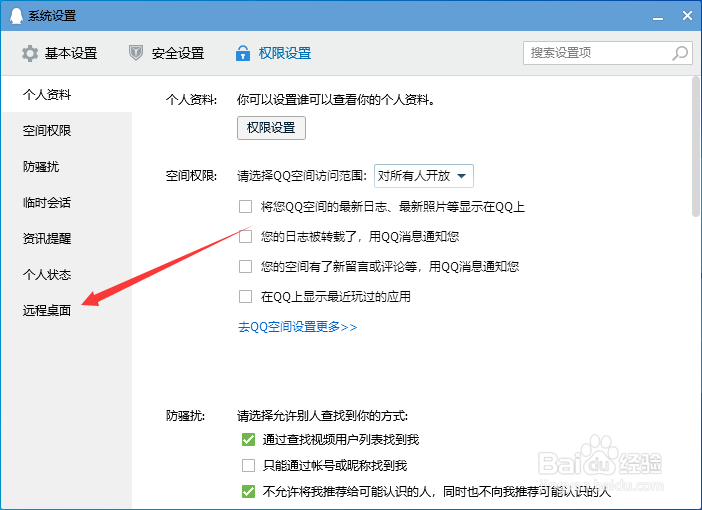The image size is (702, 510).
Task: Click the gear icon for 基本设置
Action: pyautogui.click(x=30, y=53)
